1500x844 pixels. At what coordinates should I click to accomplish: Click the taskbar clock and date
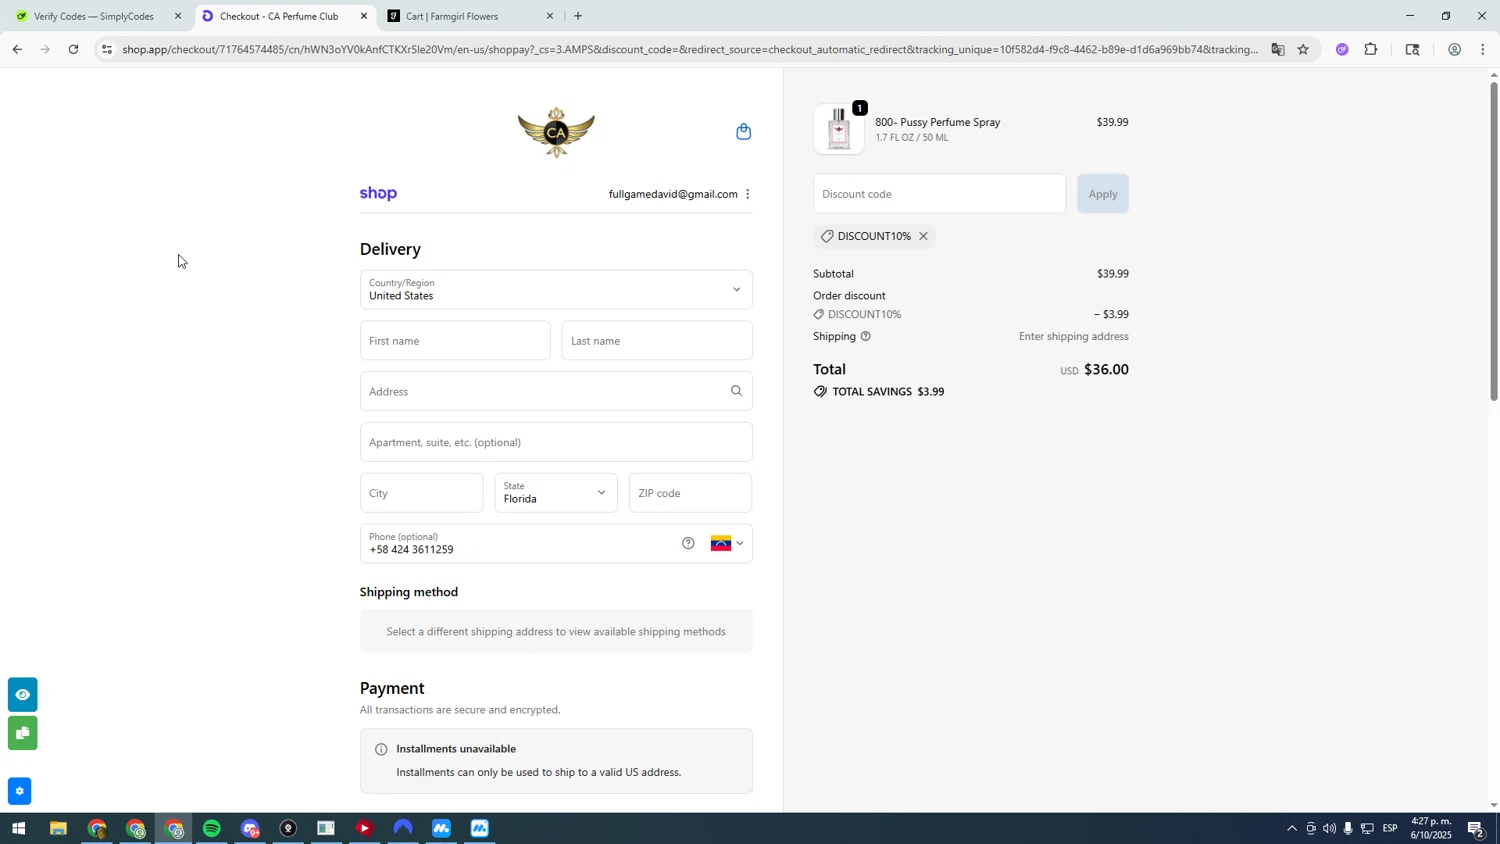(1431, 828)
